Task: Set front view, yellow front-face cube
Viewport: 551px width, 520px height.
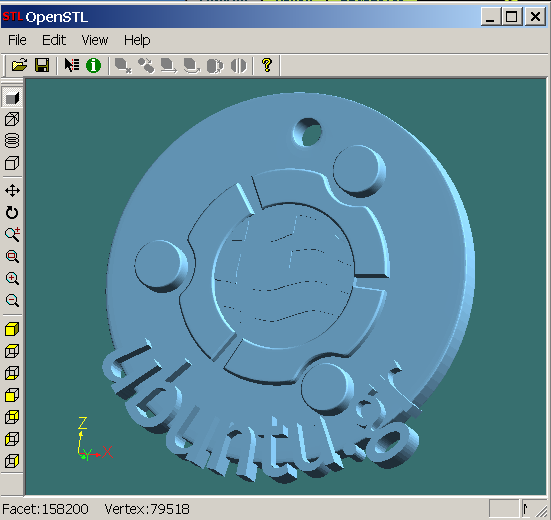Action: click(x=12, y=395)
